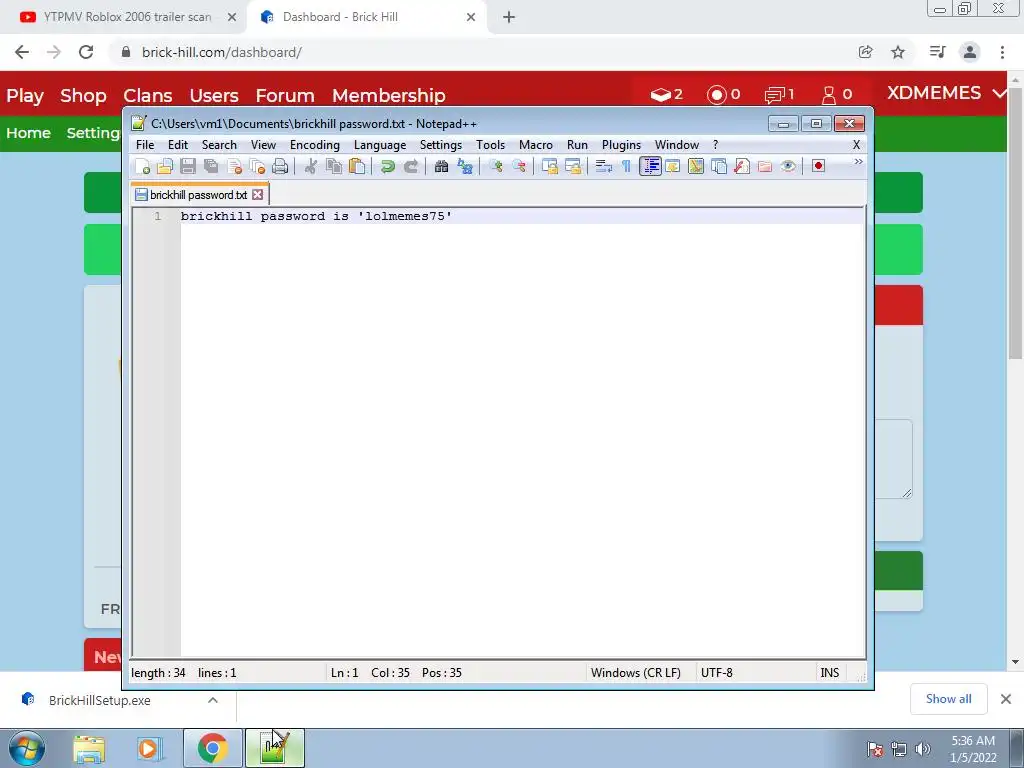Click the Paste clipboard icon

357,167
